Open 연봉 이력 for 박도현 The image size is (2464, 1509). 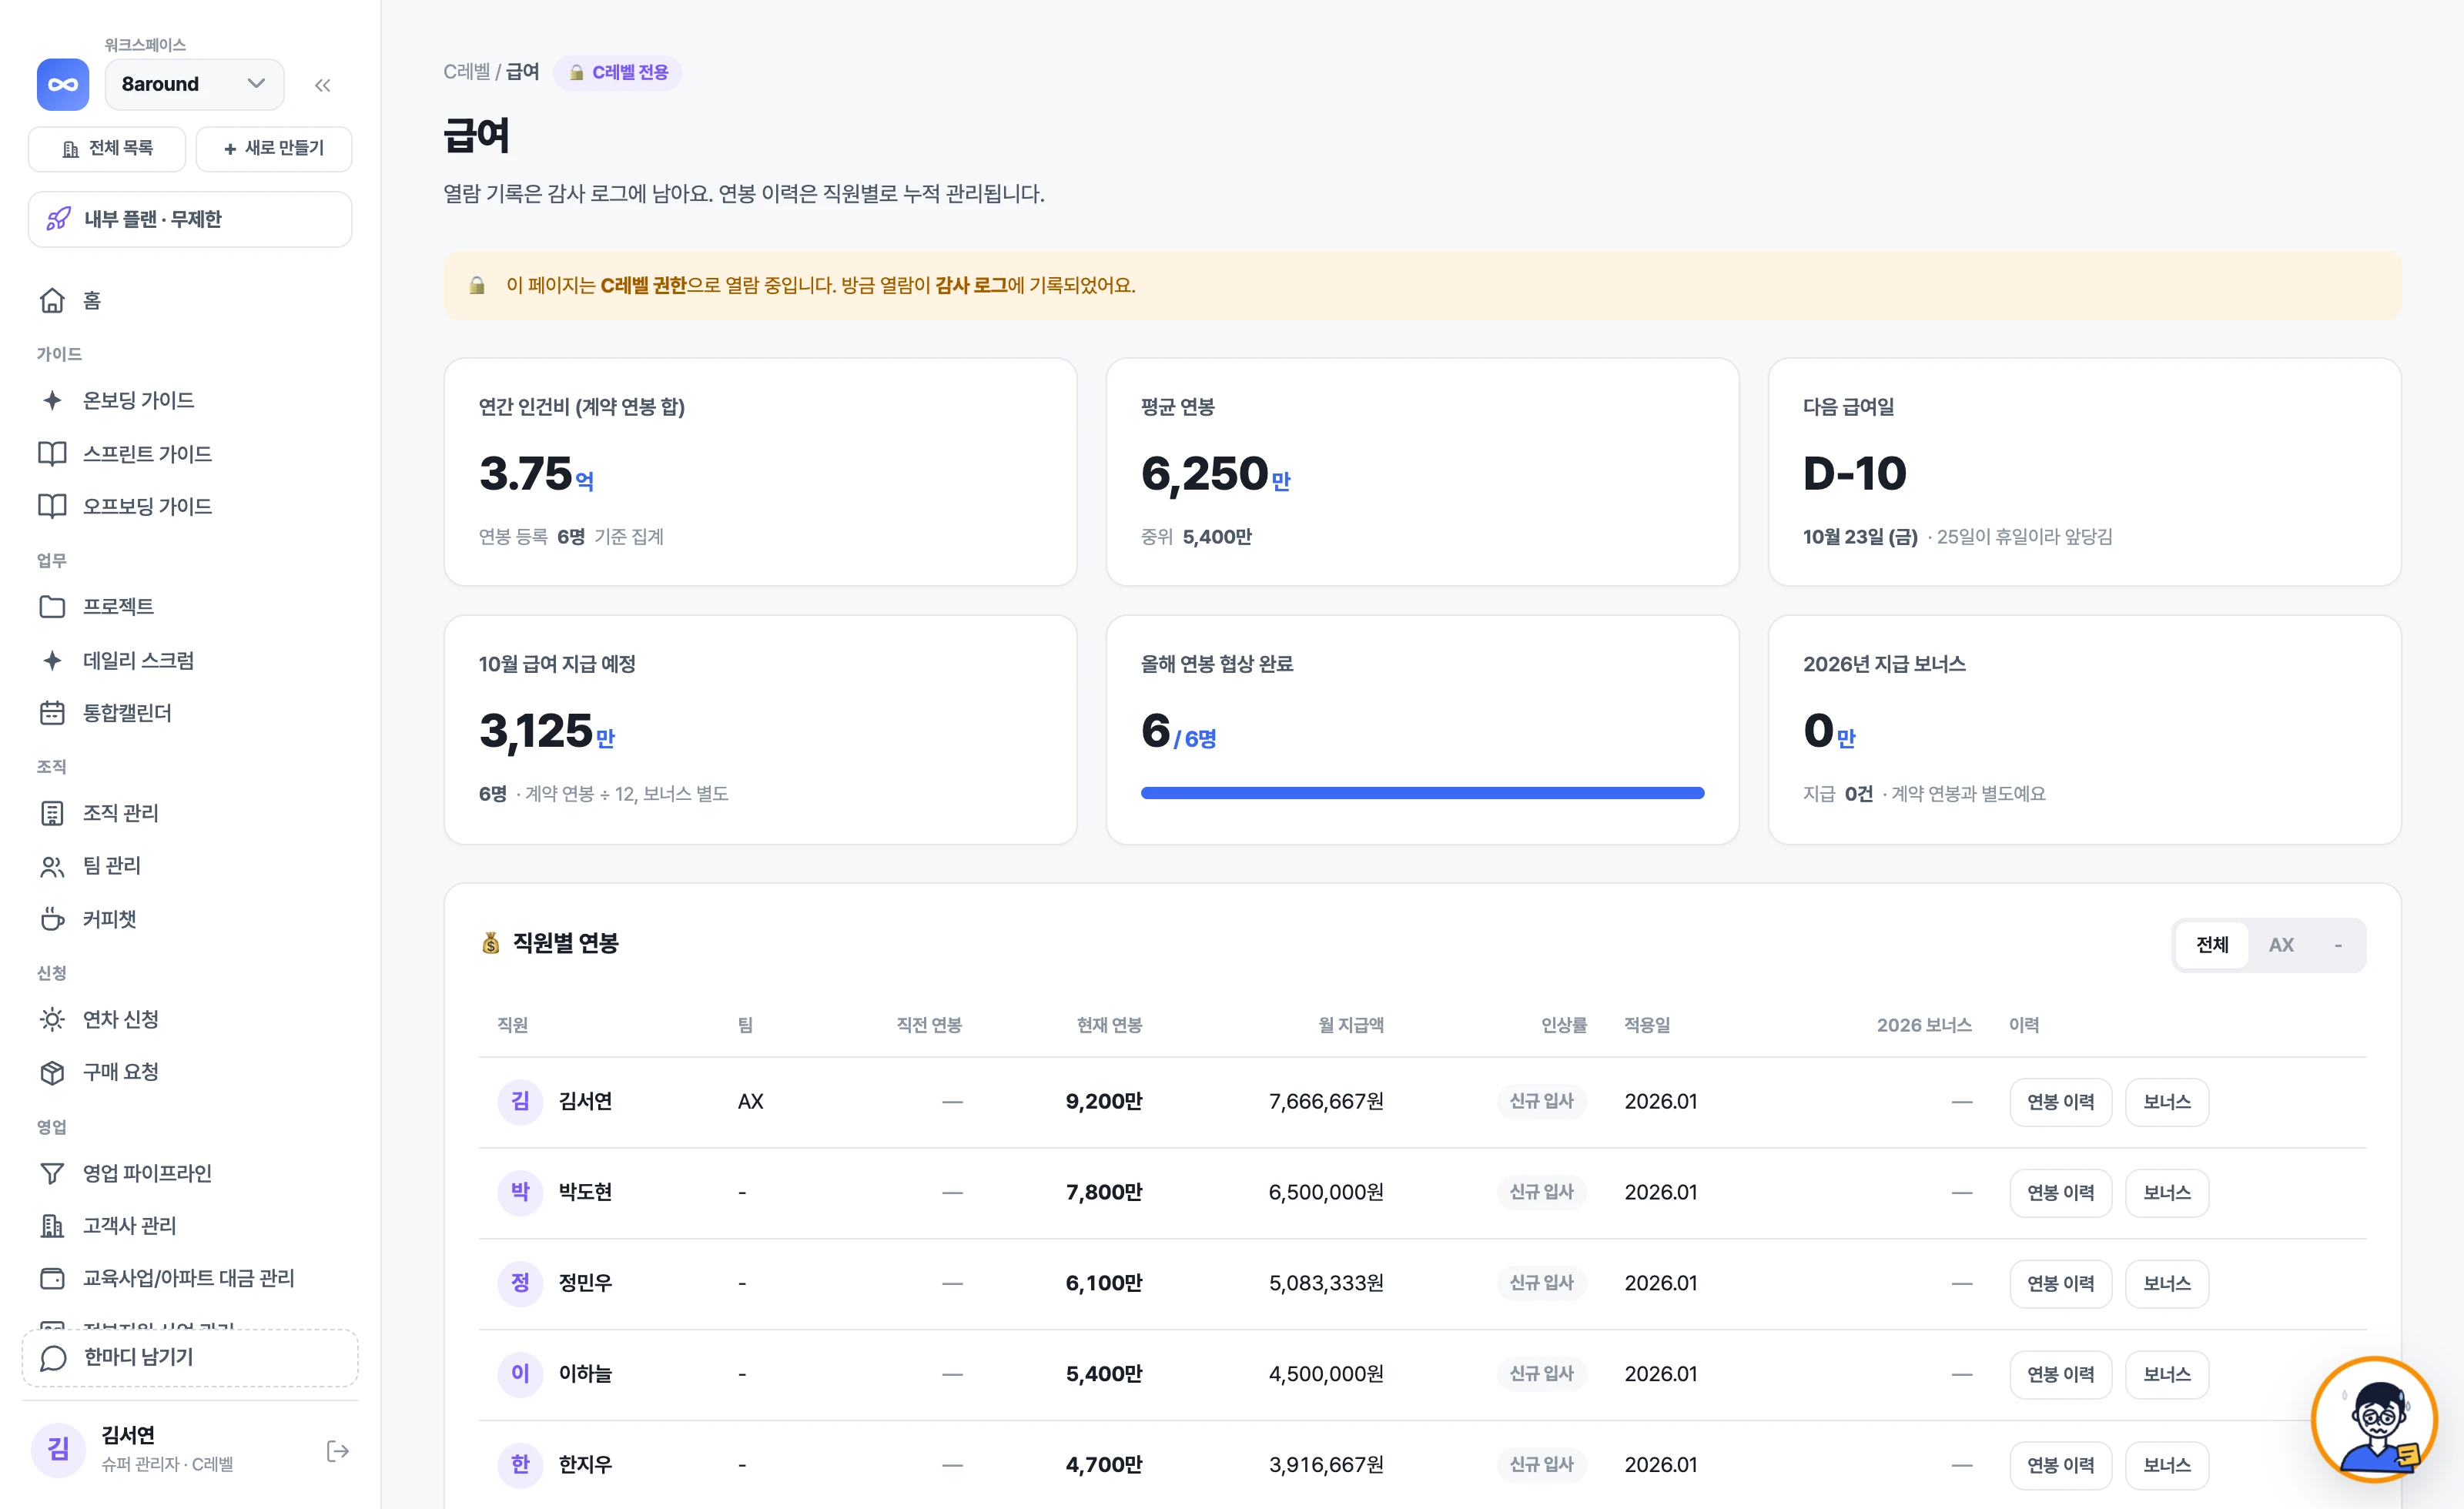[2060, 1192]
